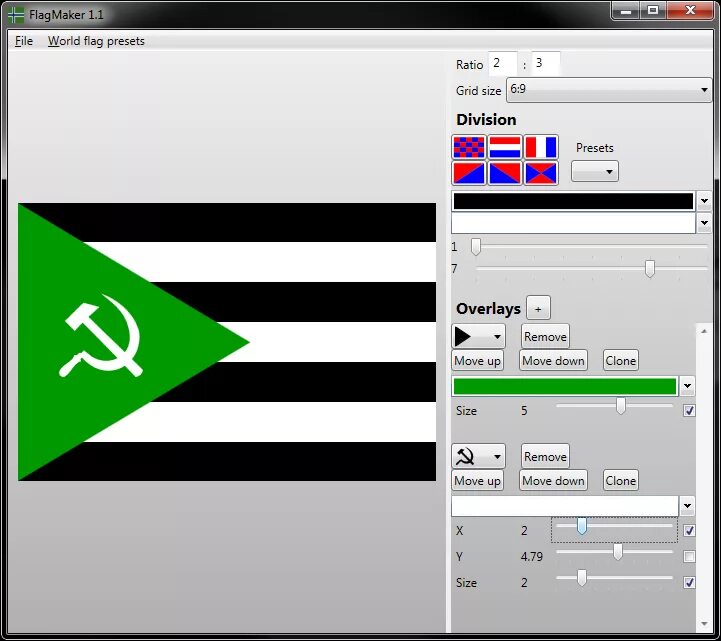Open the white division color dropdown arrow
This screenshot has width=721, height=641.
[704, 223]
